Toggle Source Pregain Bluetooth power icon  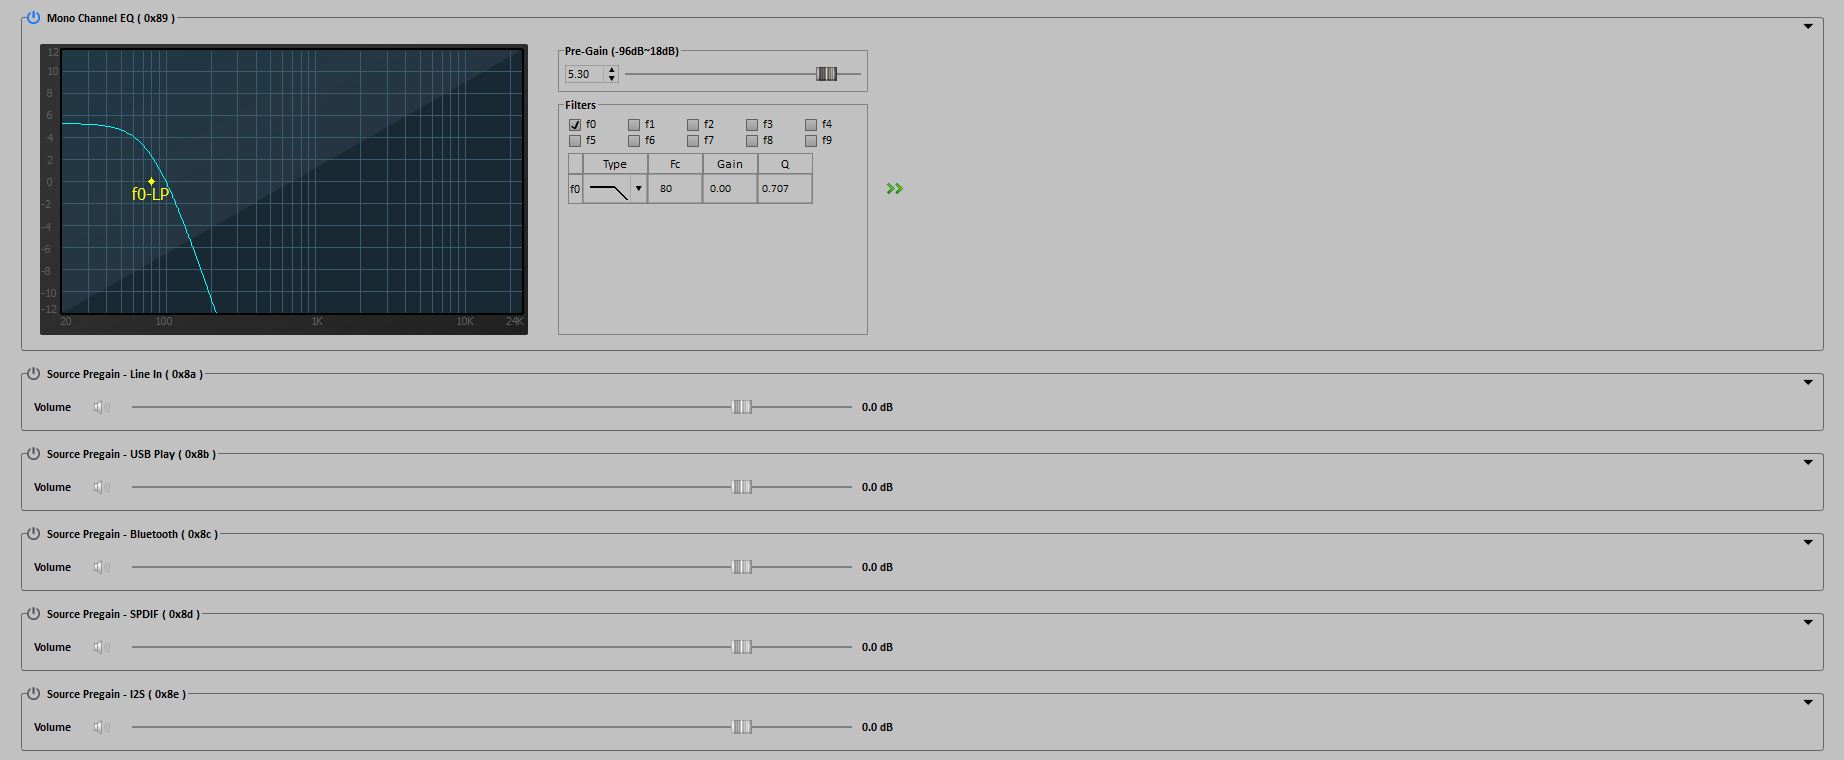coord(33,534)
